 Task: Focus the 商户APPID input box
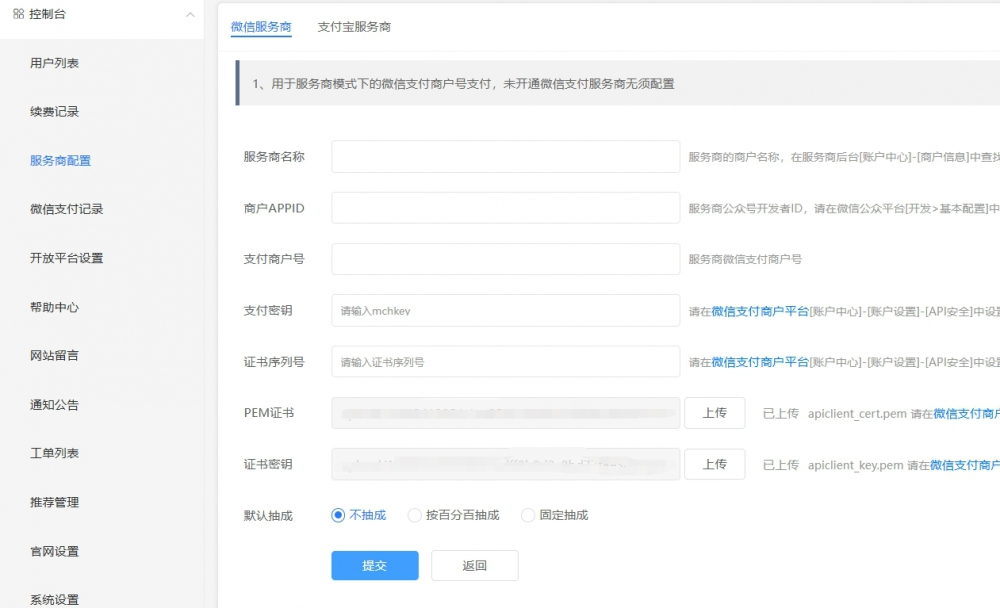[505, 207]
